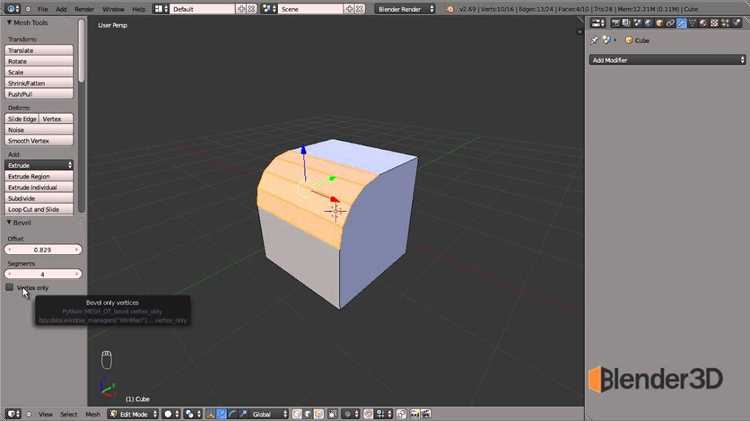The width and height of the screenshot is (750, 421).
Task: Click the bevel Offset value slider
Action: click(43, 250)
